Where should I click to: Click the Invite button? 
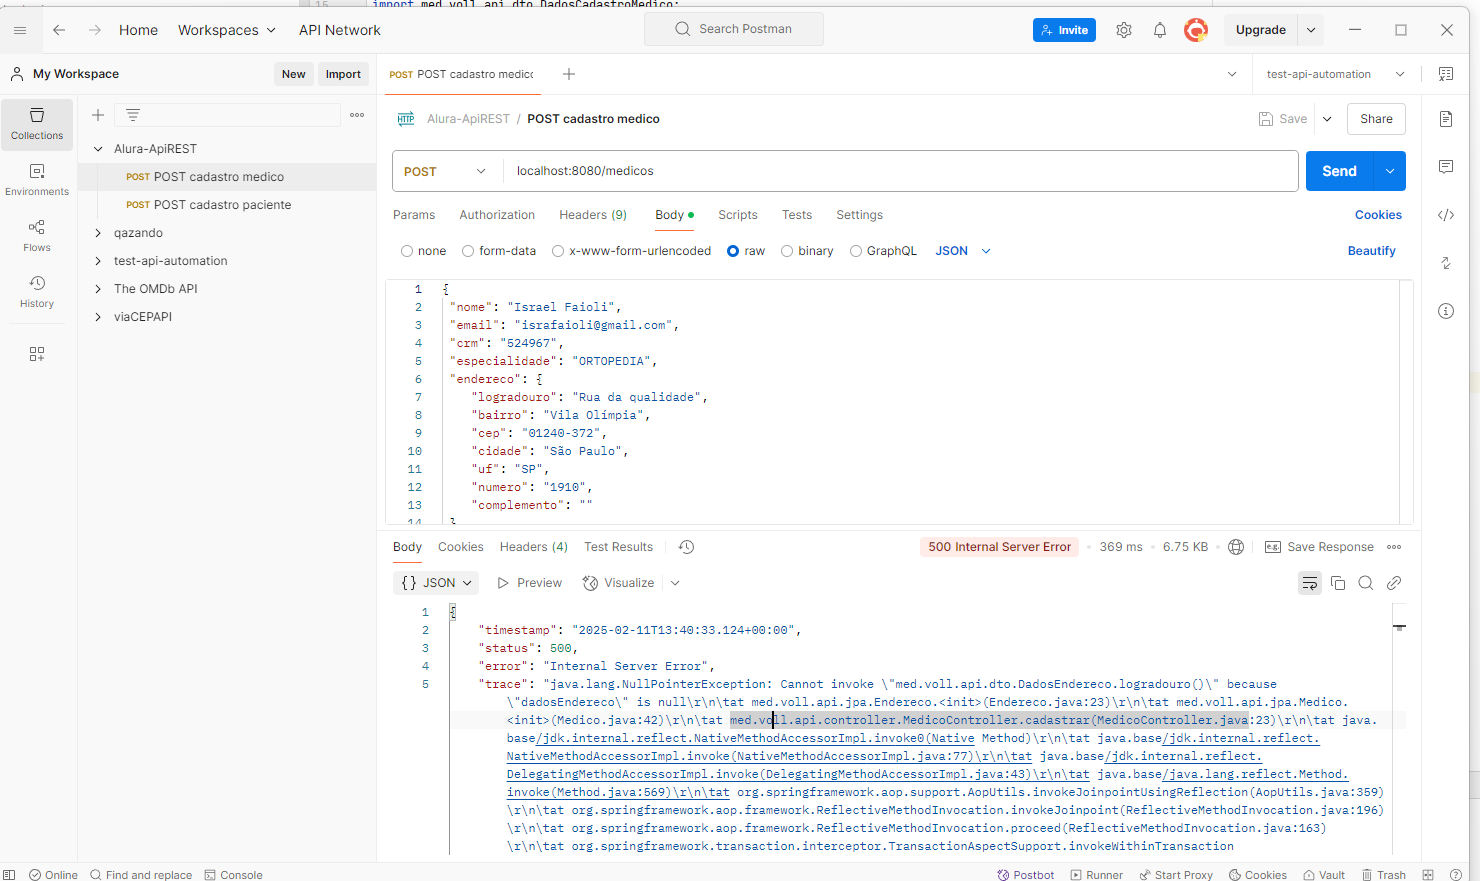tap(1064, 30)
